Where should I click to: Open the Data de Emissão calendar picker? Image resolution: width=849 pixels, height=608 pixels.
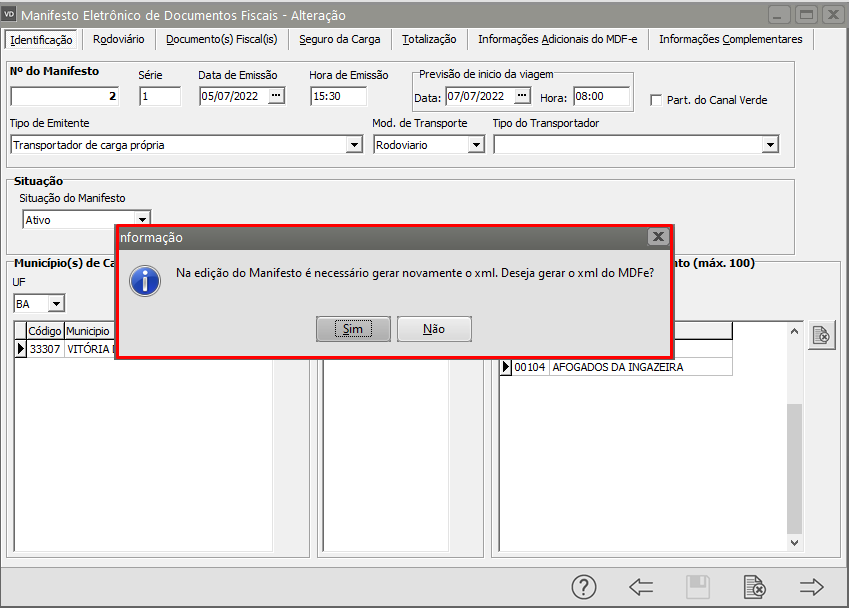coord(277,96)
